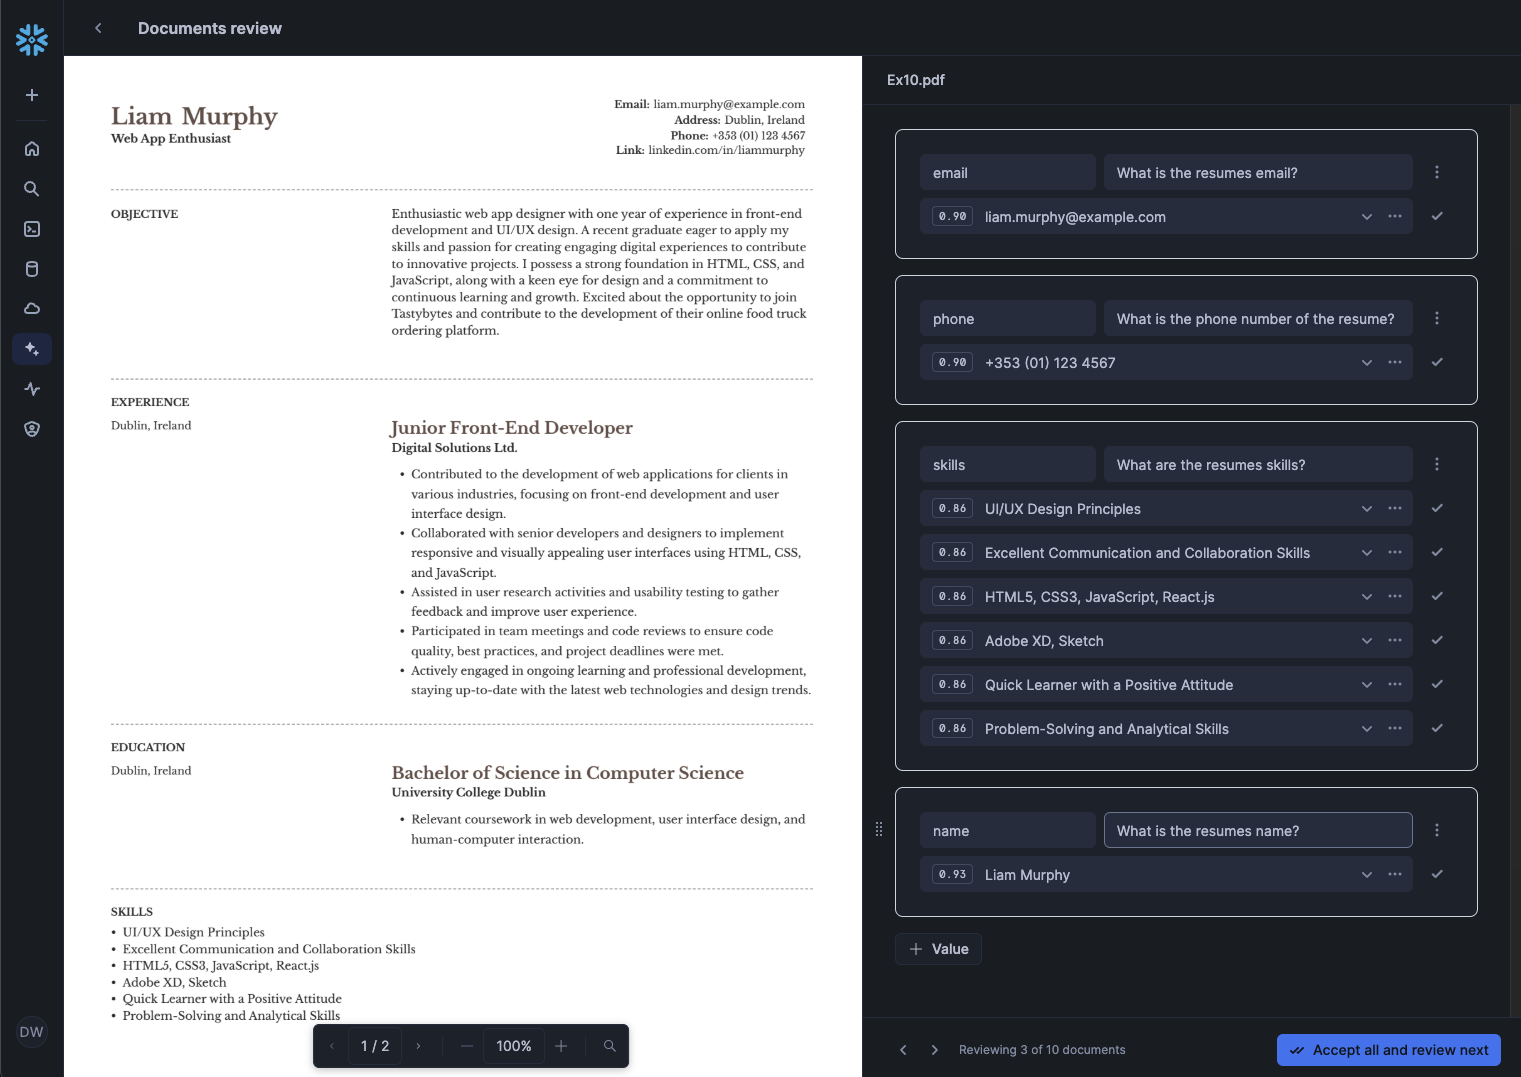Viewport: 1521px width, 1077px height.
Task: Open the Data database icon in sidebar
Action: point(32,269)
